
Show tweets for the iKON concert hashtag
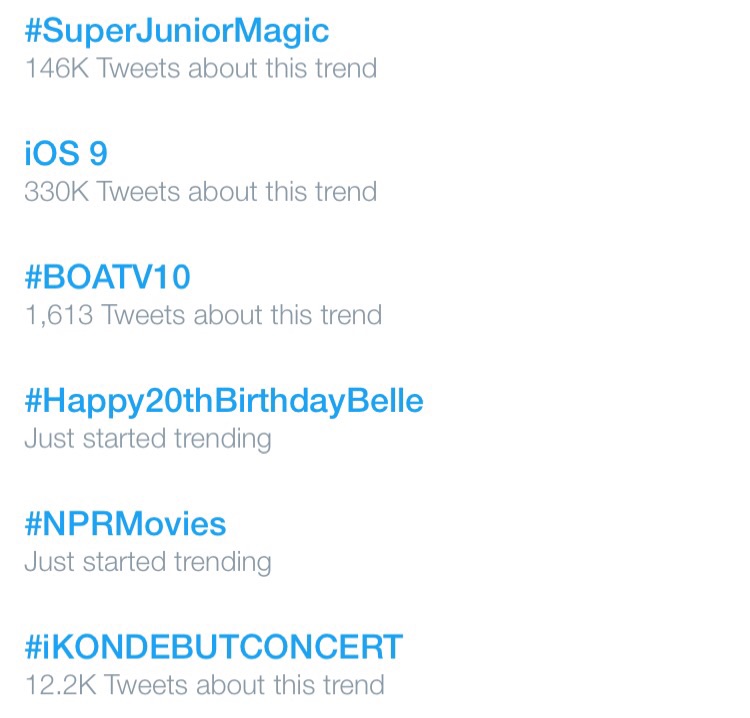213,647
